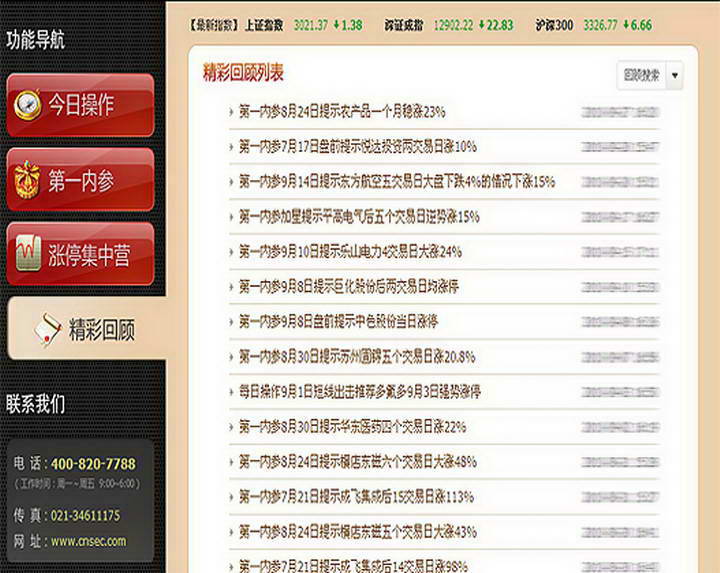The width and height of the screenshot is (720, 573).
Task: Open article 每日操作9月1日短线出击推荐多氟多
Action: point(360,392)
